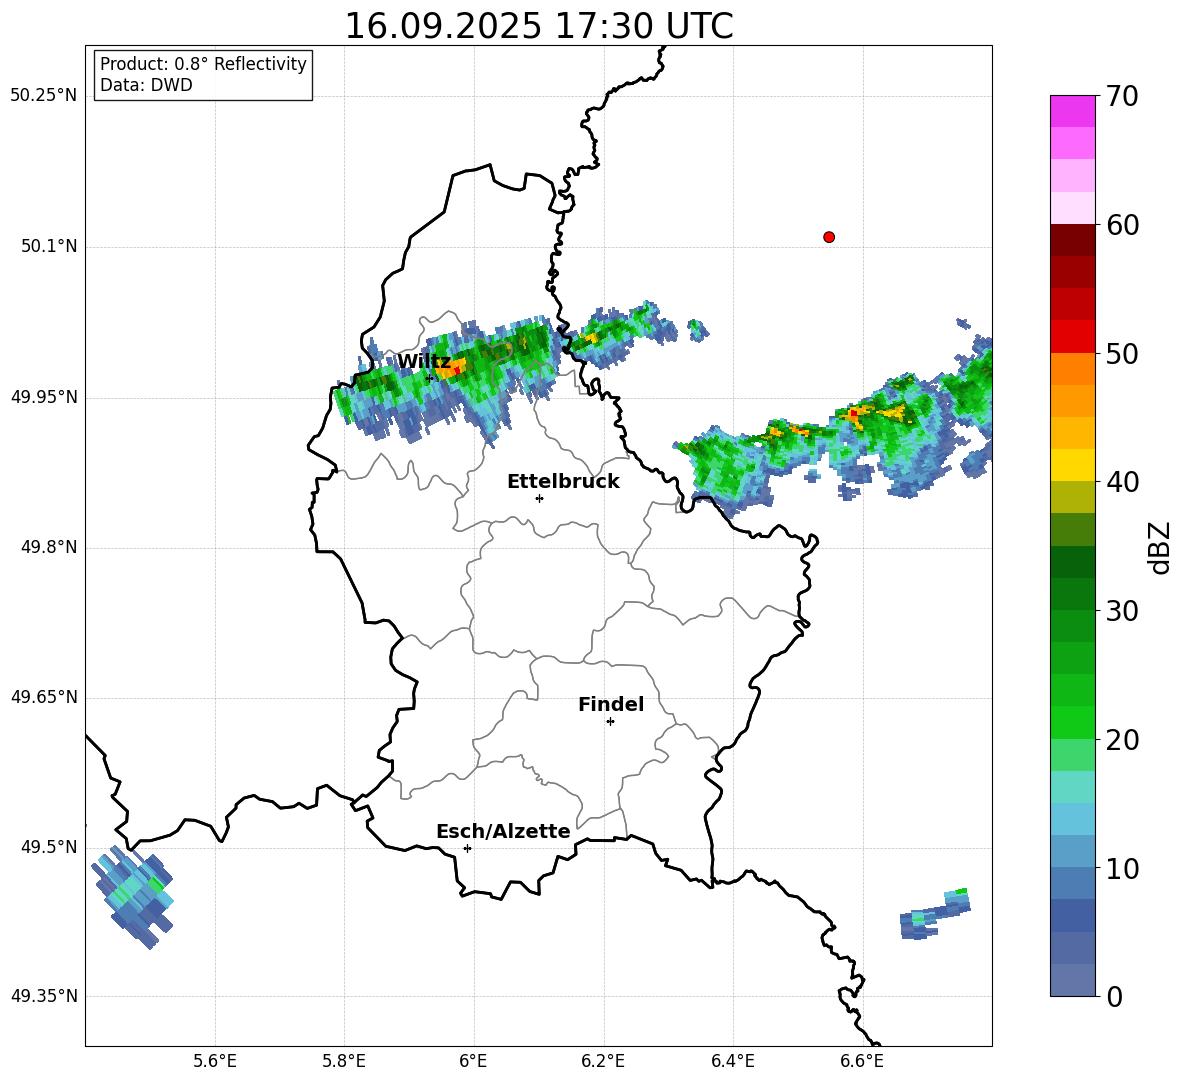Click the Wiltz station cross marker
Screen dimensions: 1184x1081
429,378
